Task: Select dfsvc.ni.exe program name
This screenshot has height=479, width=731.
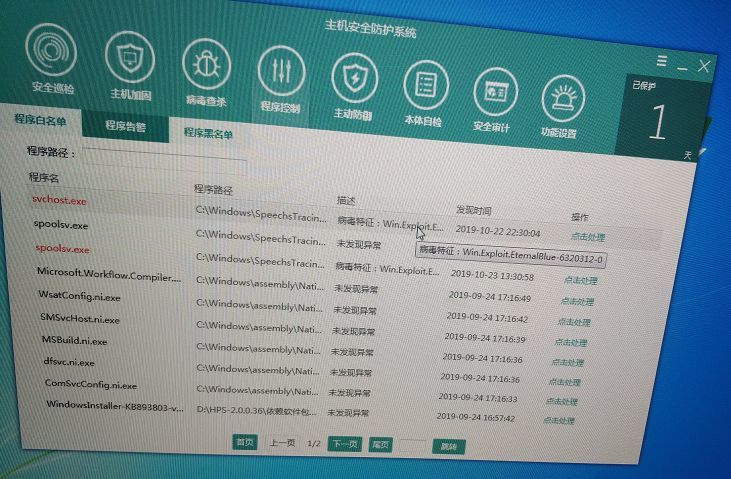Action: 69,361
